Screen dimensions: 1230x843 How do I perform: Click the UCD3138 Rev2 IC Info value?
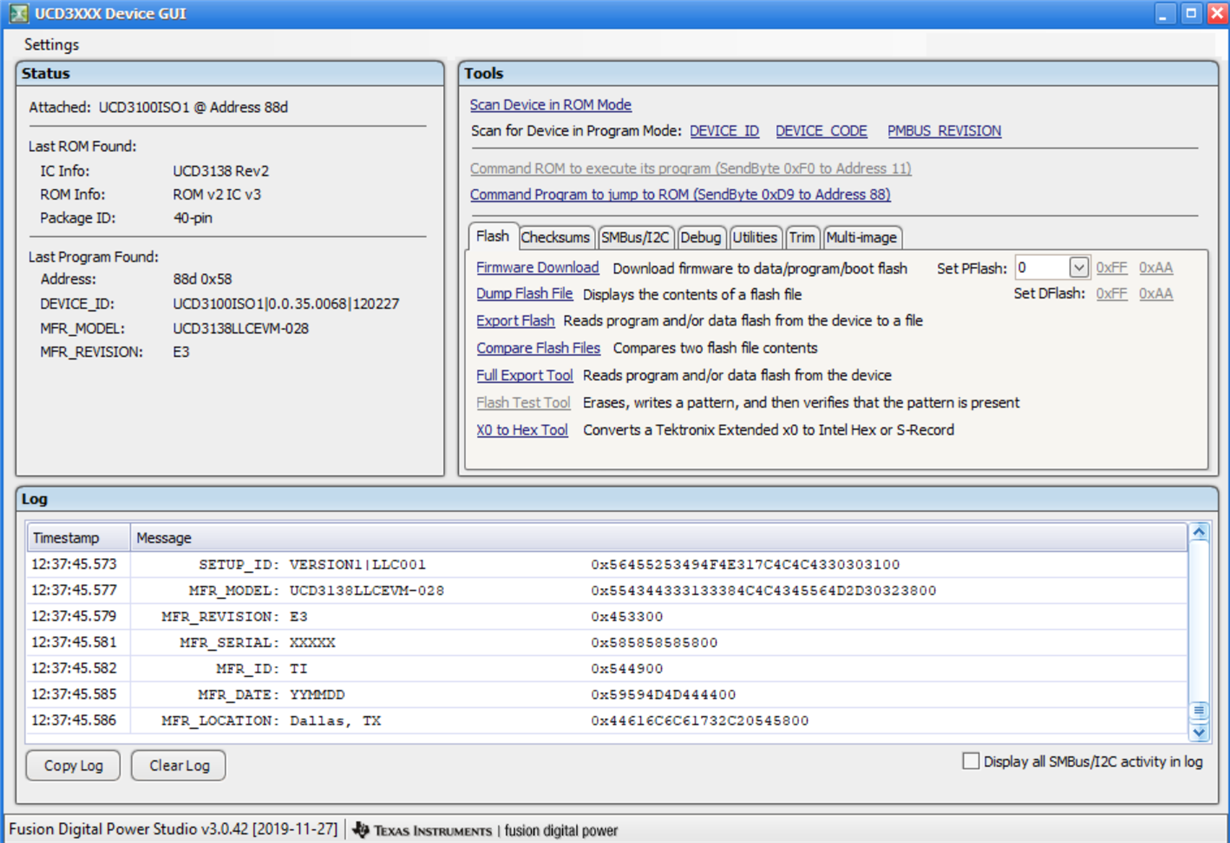click(x=220, y=171)
